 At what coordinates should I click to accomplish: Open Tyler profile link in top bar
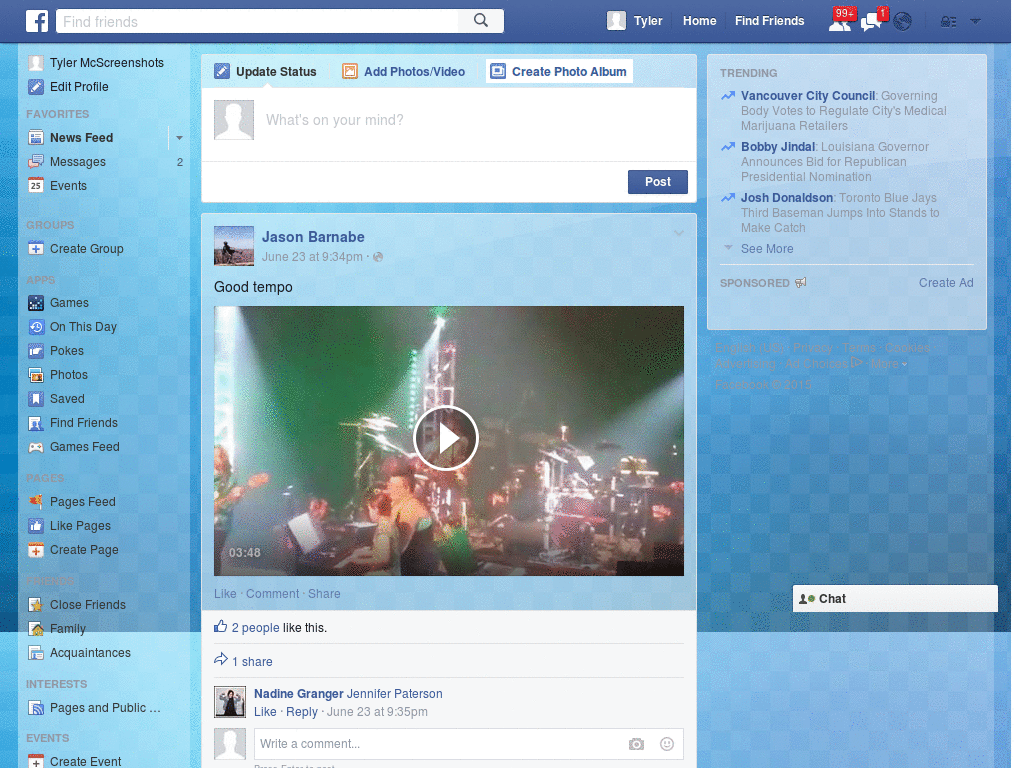pos(648,21)
